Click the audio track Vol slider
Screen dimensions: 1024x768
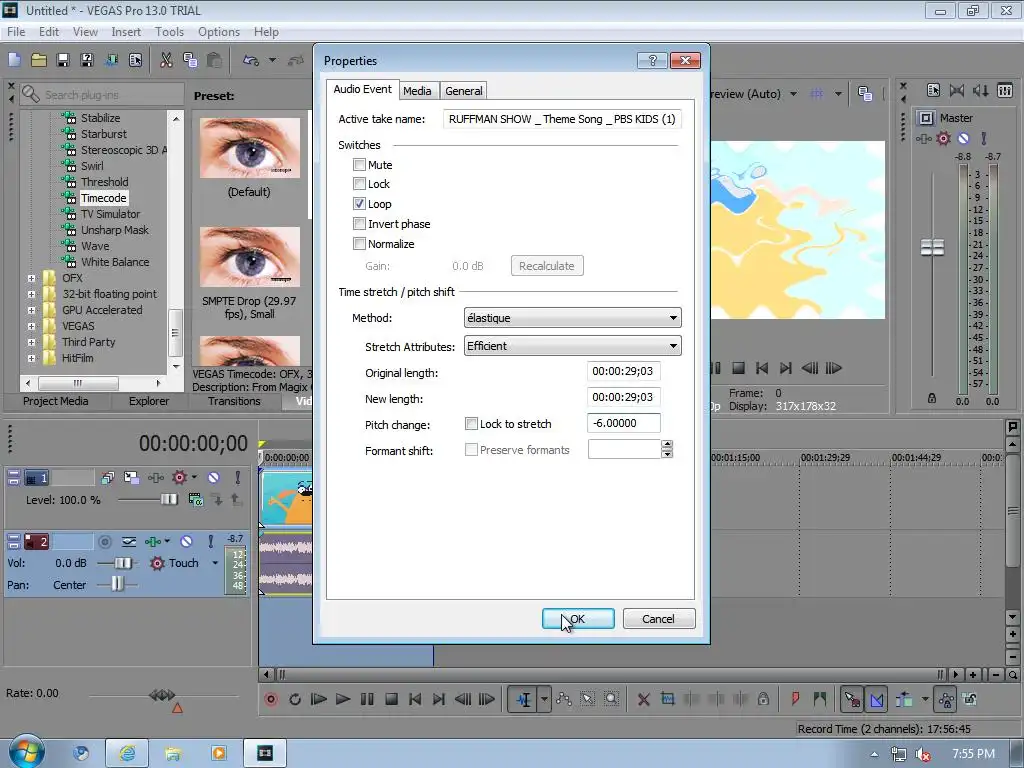(x=122, y=563)
